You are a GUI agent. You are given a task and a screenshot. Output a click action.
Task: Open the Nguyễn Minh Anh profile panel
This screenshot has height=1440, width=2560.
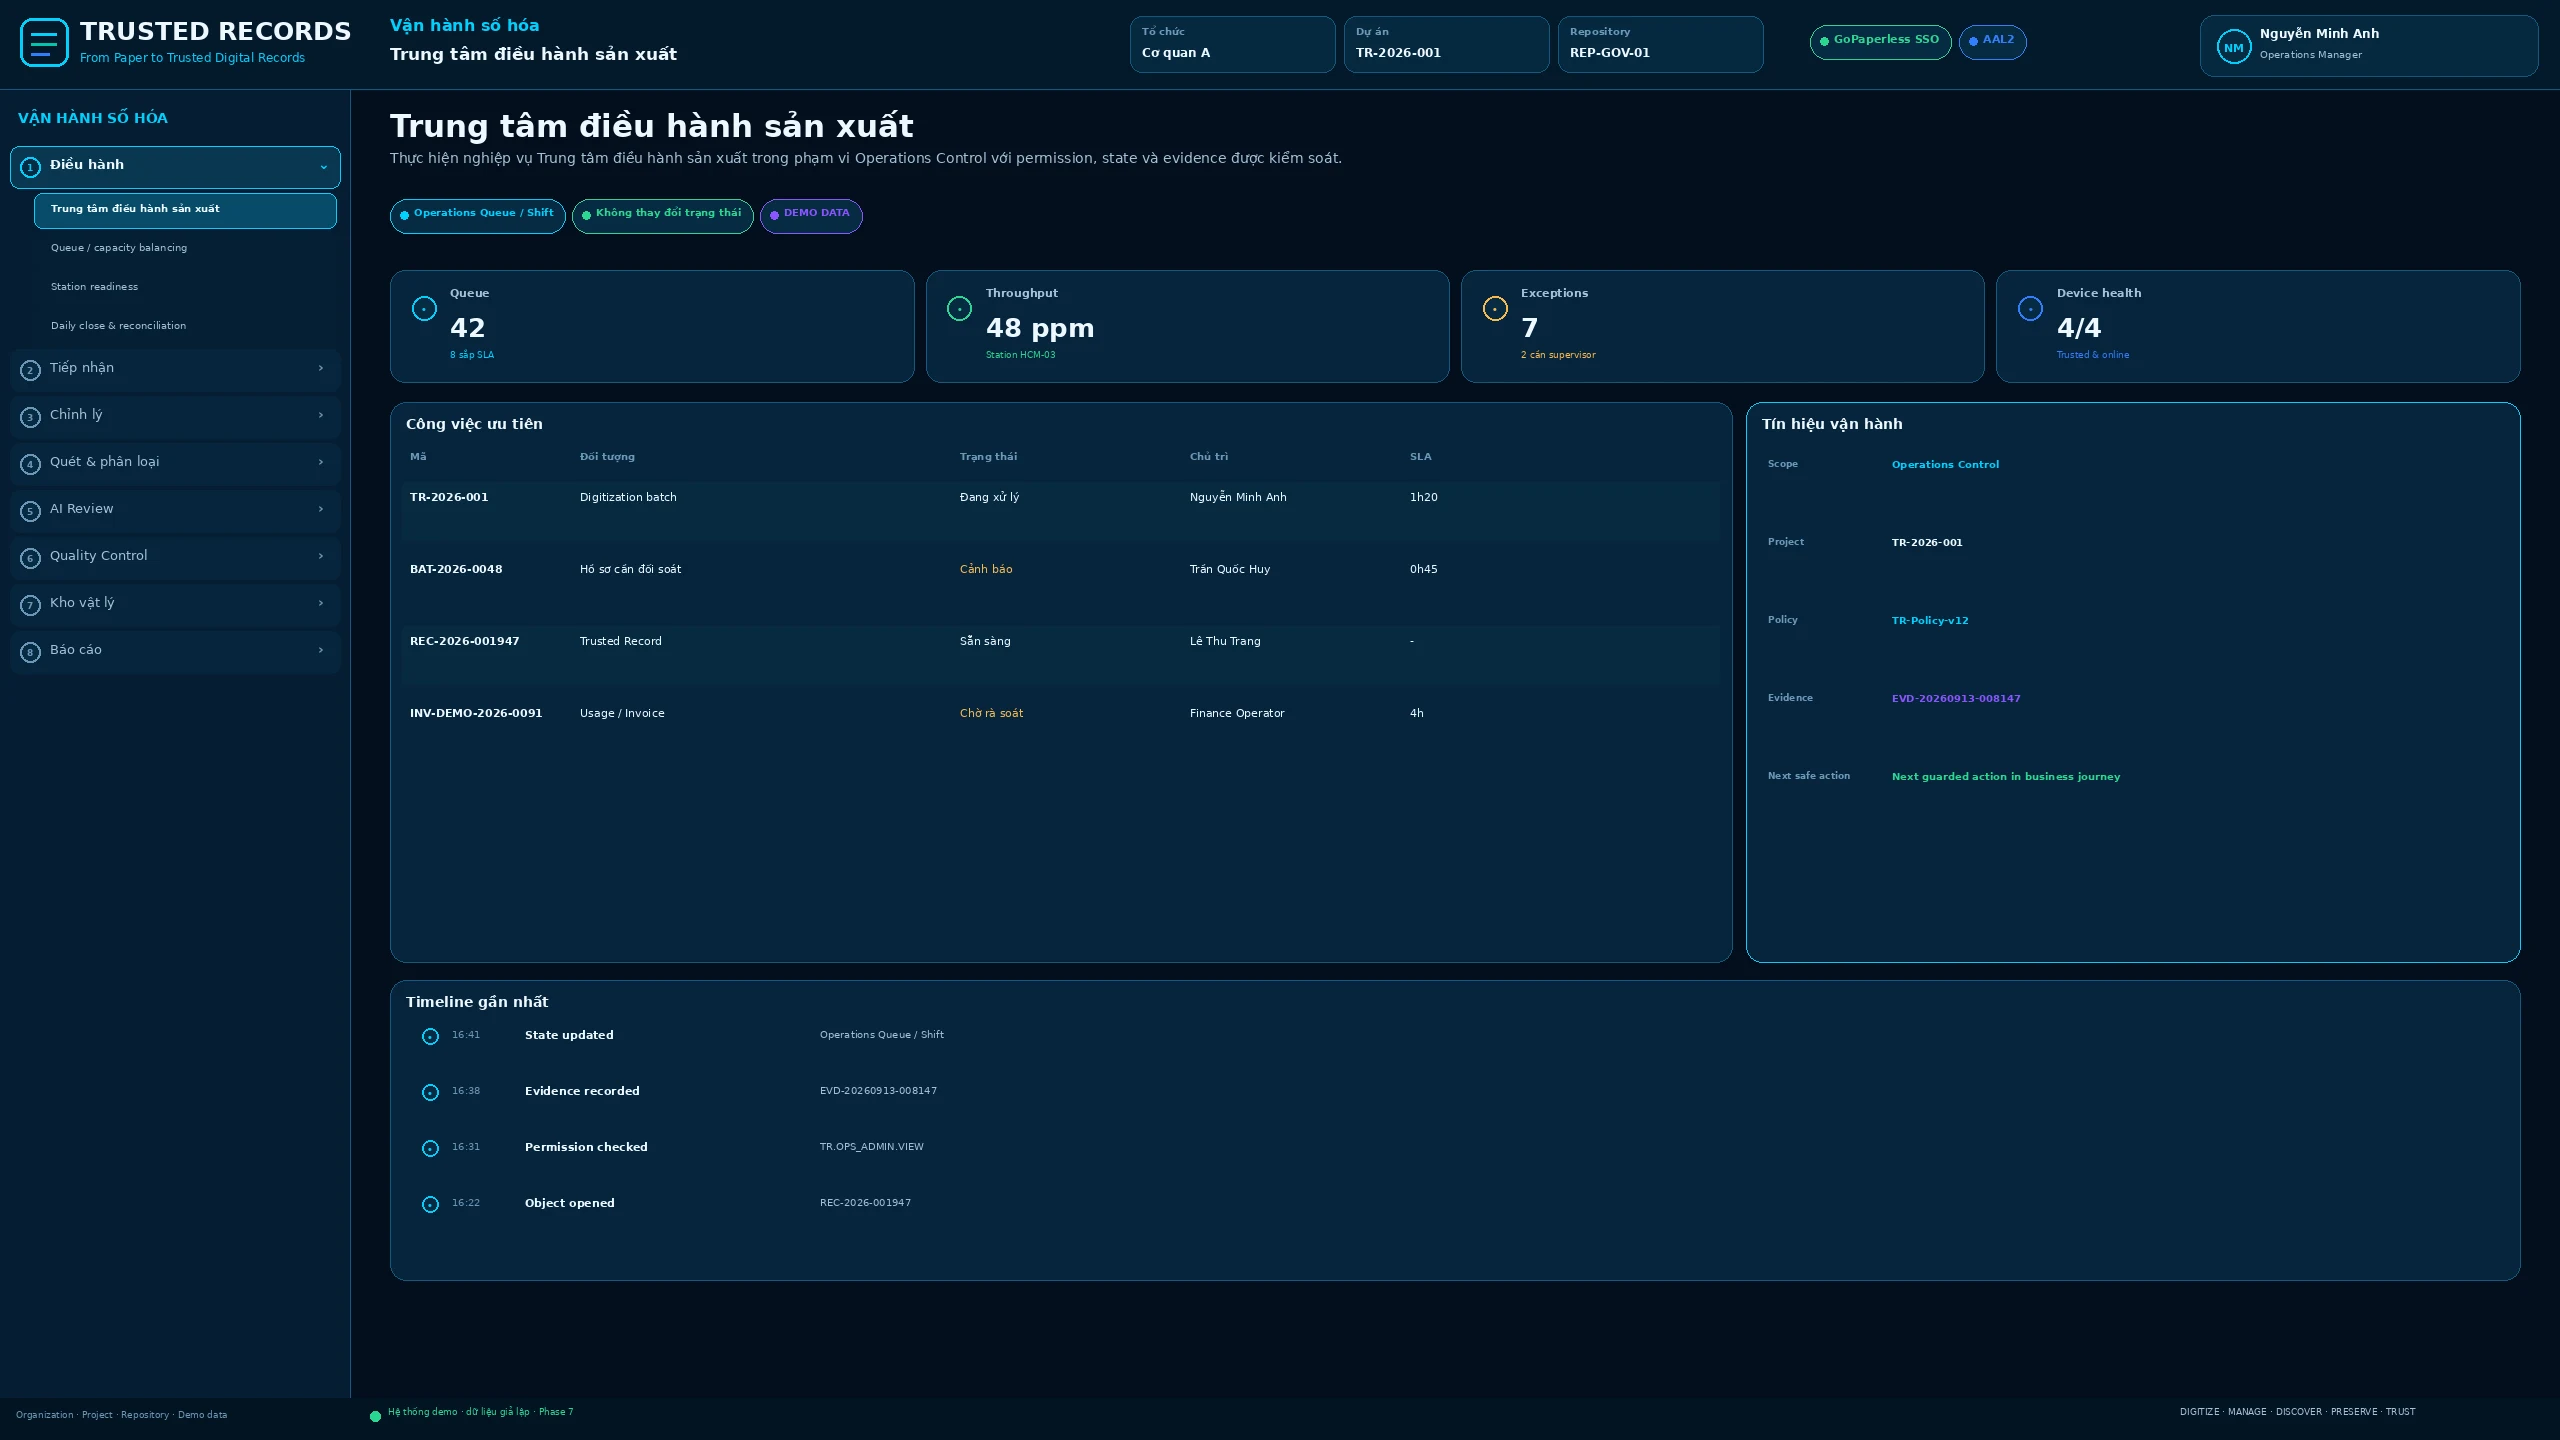pos(2368,46)
